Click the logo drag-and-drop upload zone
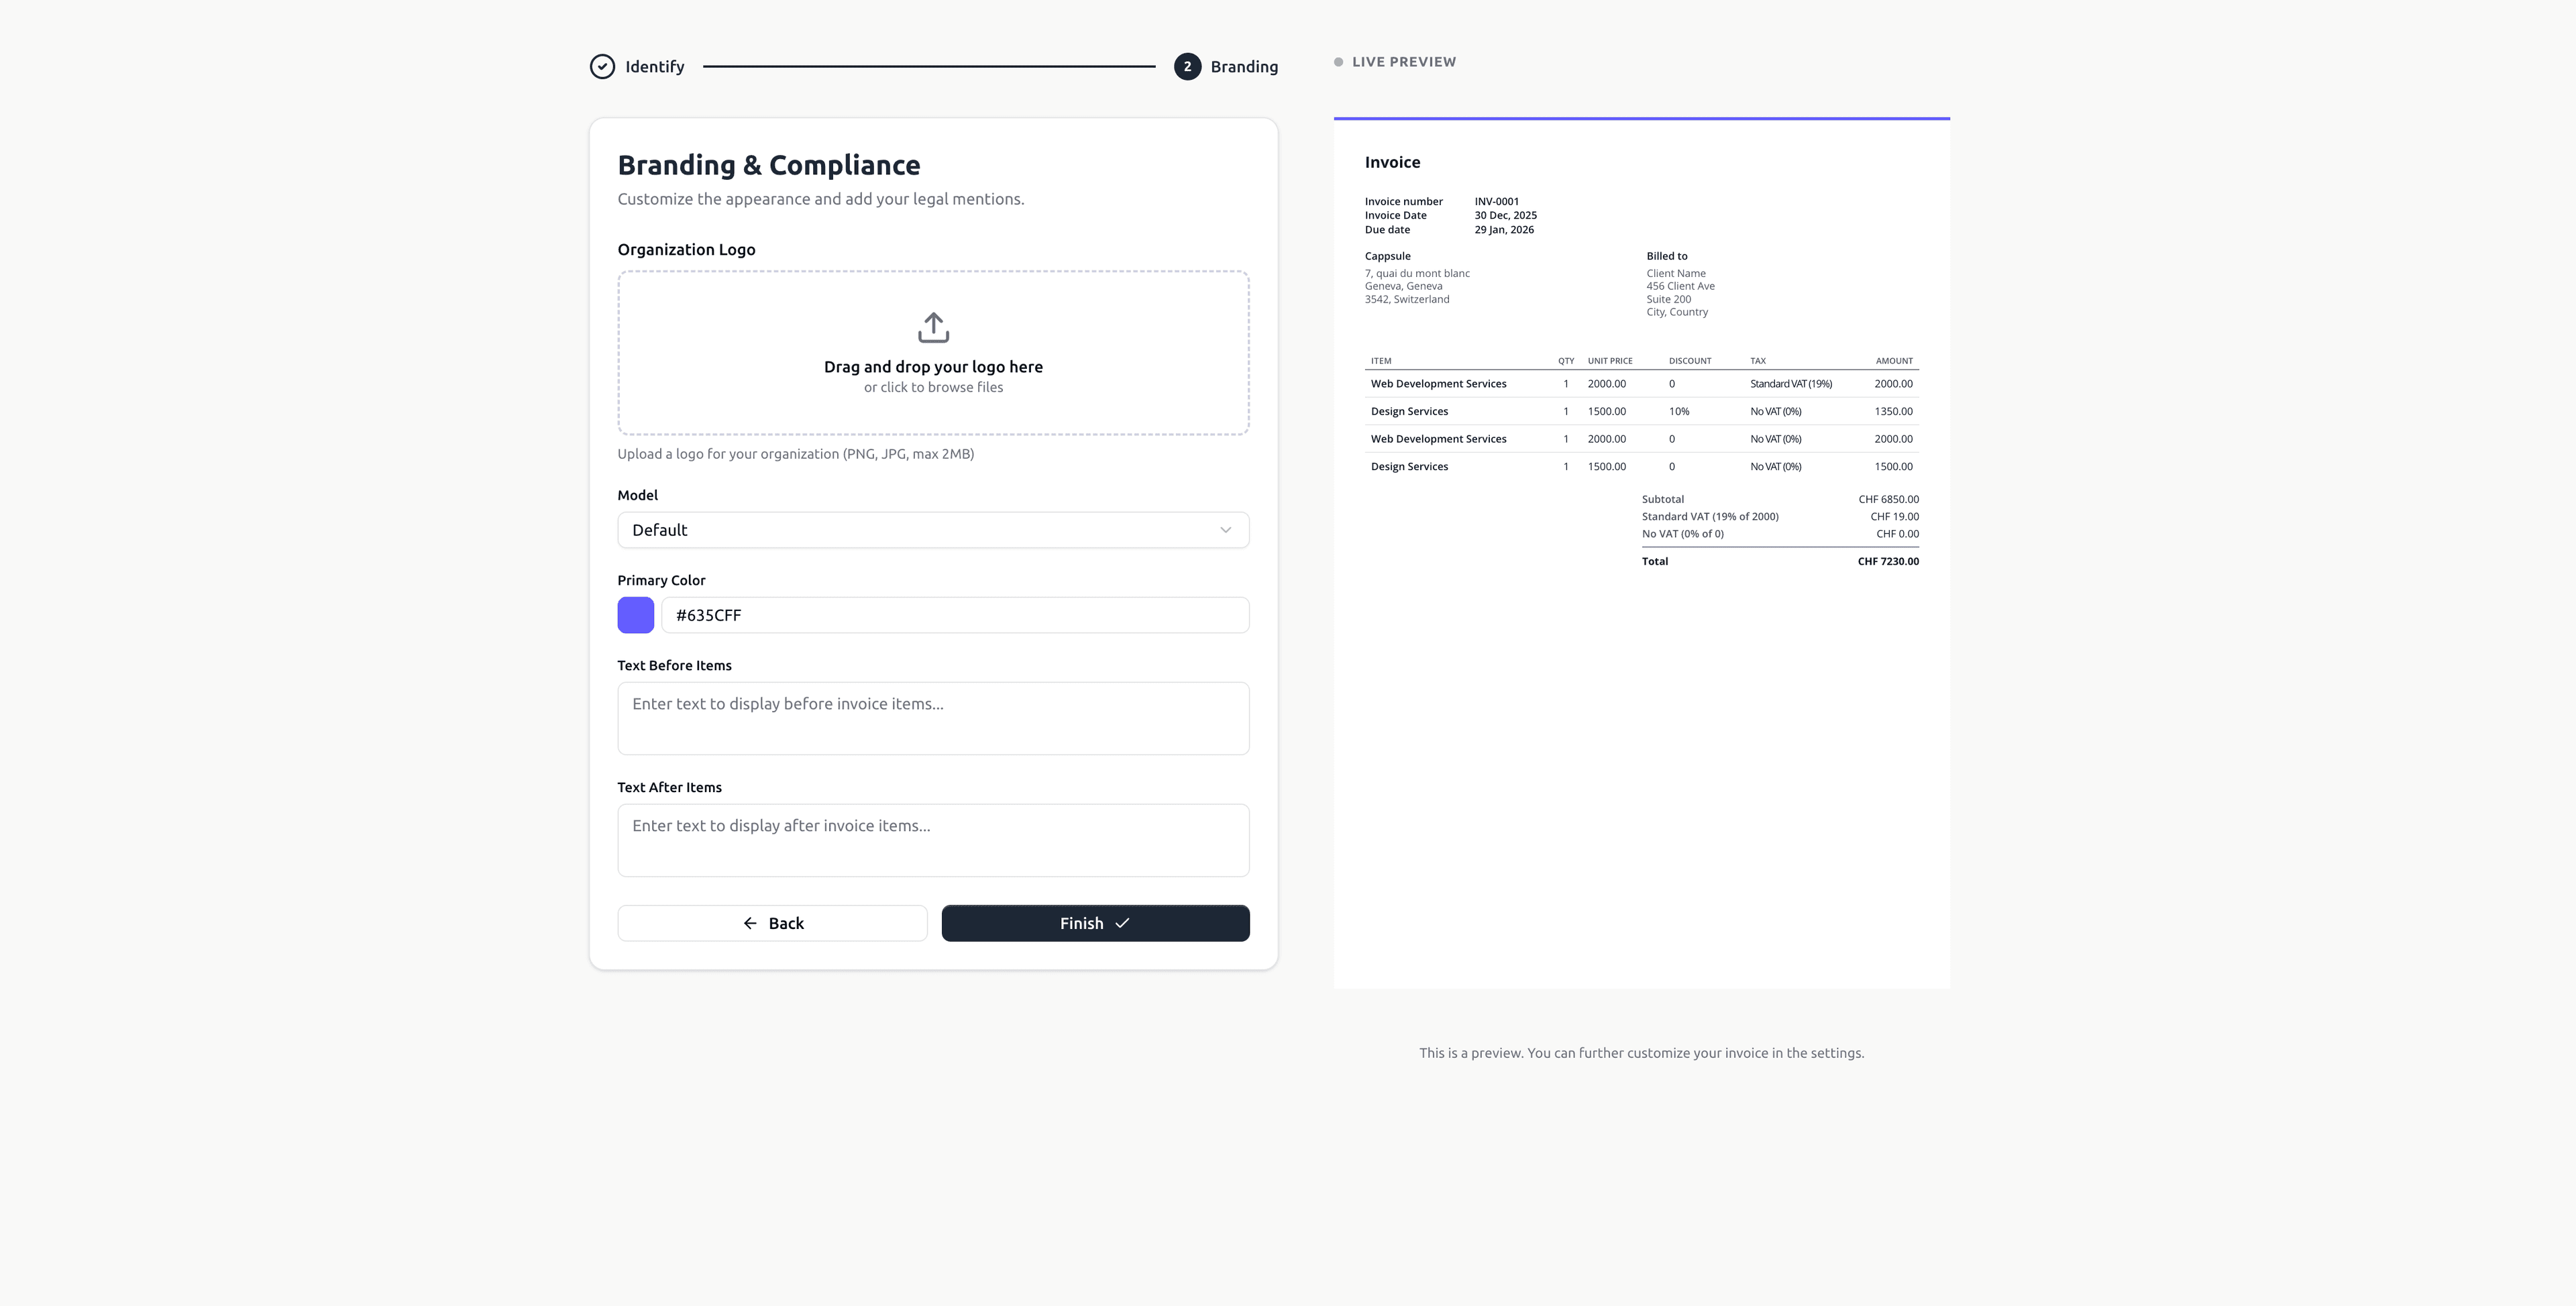Screen dimensions: 2576x1306 pyautogui.click(x=932, y=352)
